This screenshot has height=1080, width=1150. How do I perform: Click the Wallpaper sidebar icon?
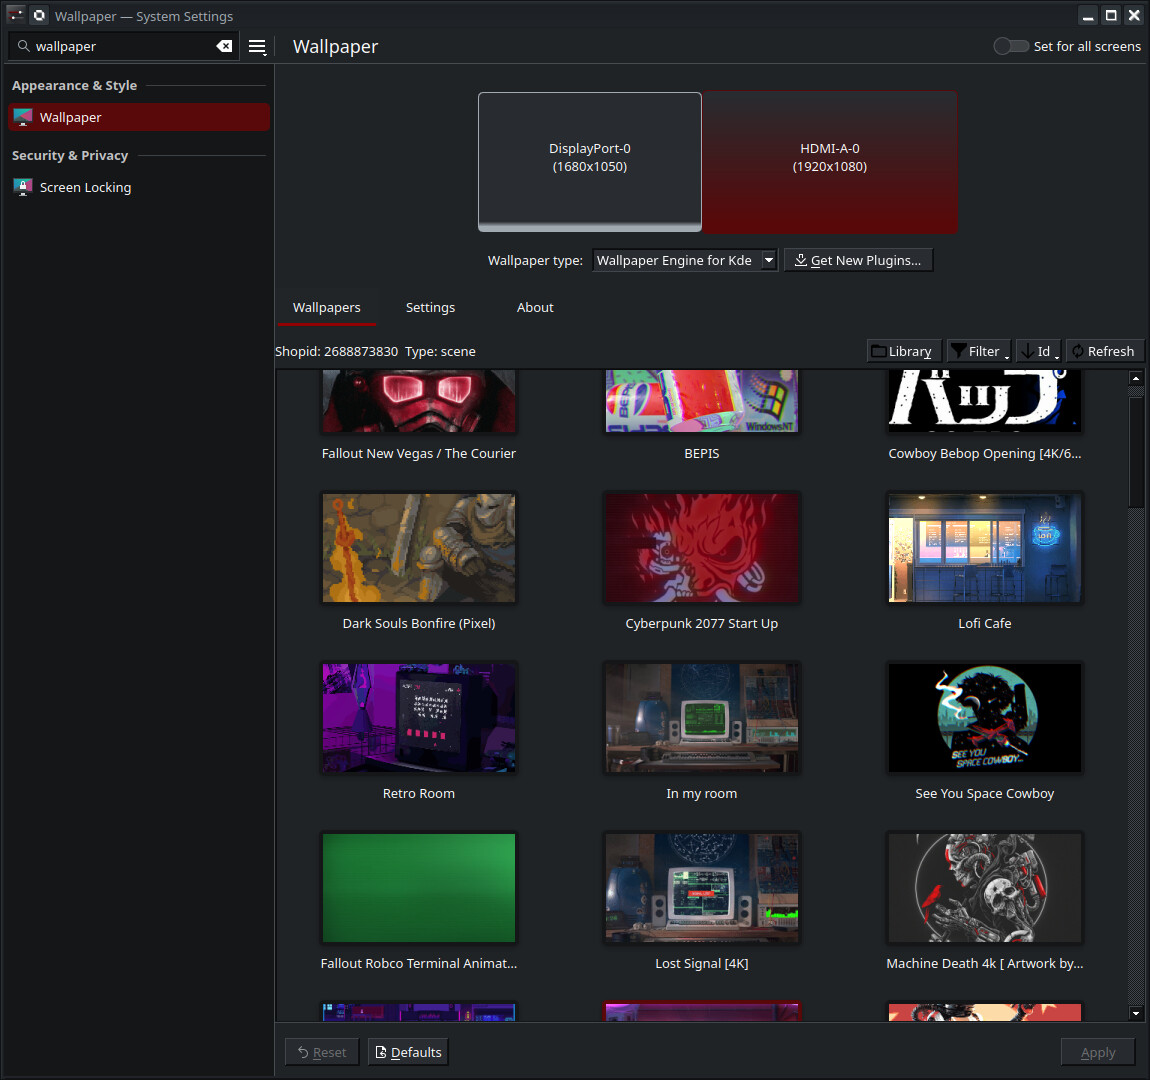(x=23, y=117)
